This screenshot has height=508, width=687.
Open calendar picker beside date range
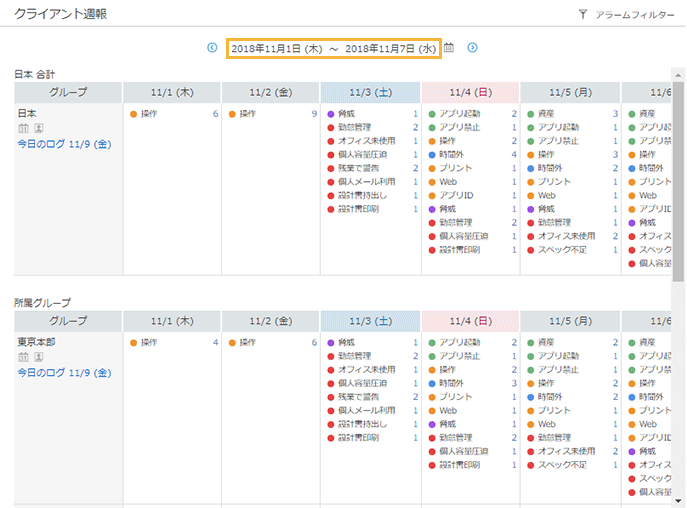point(449,47)
